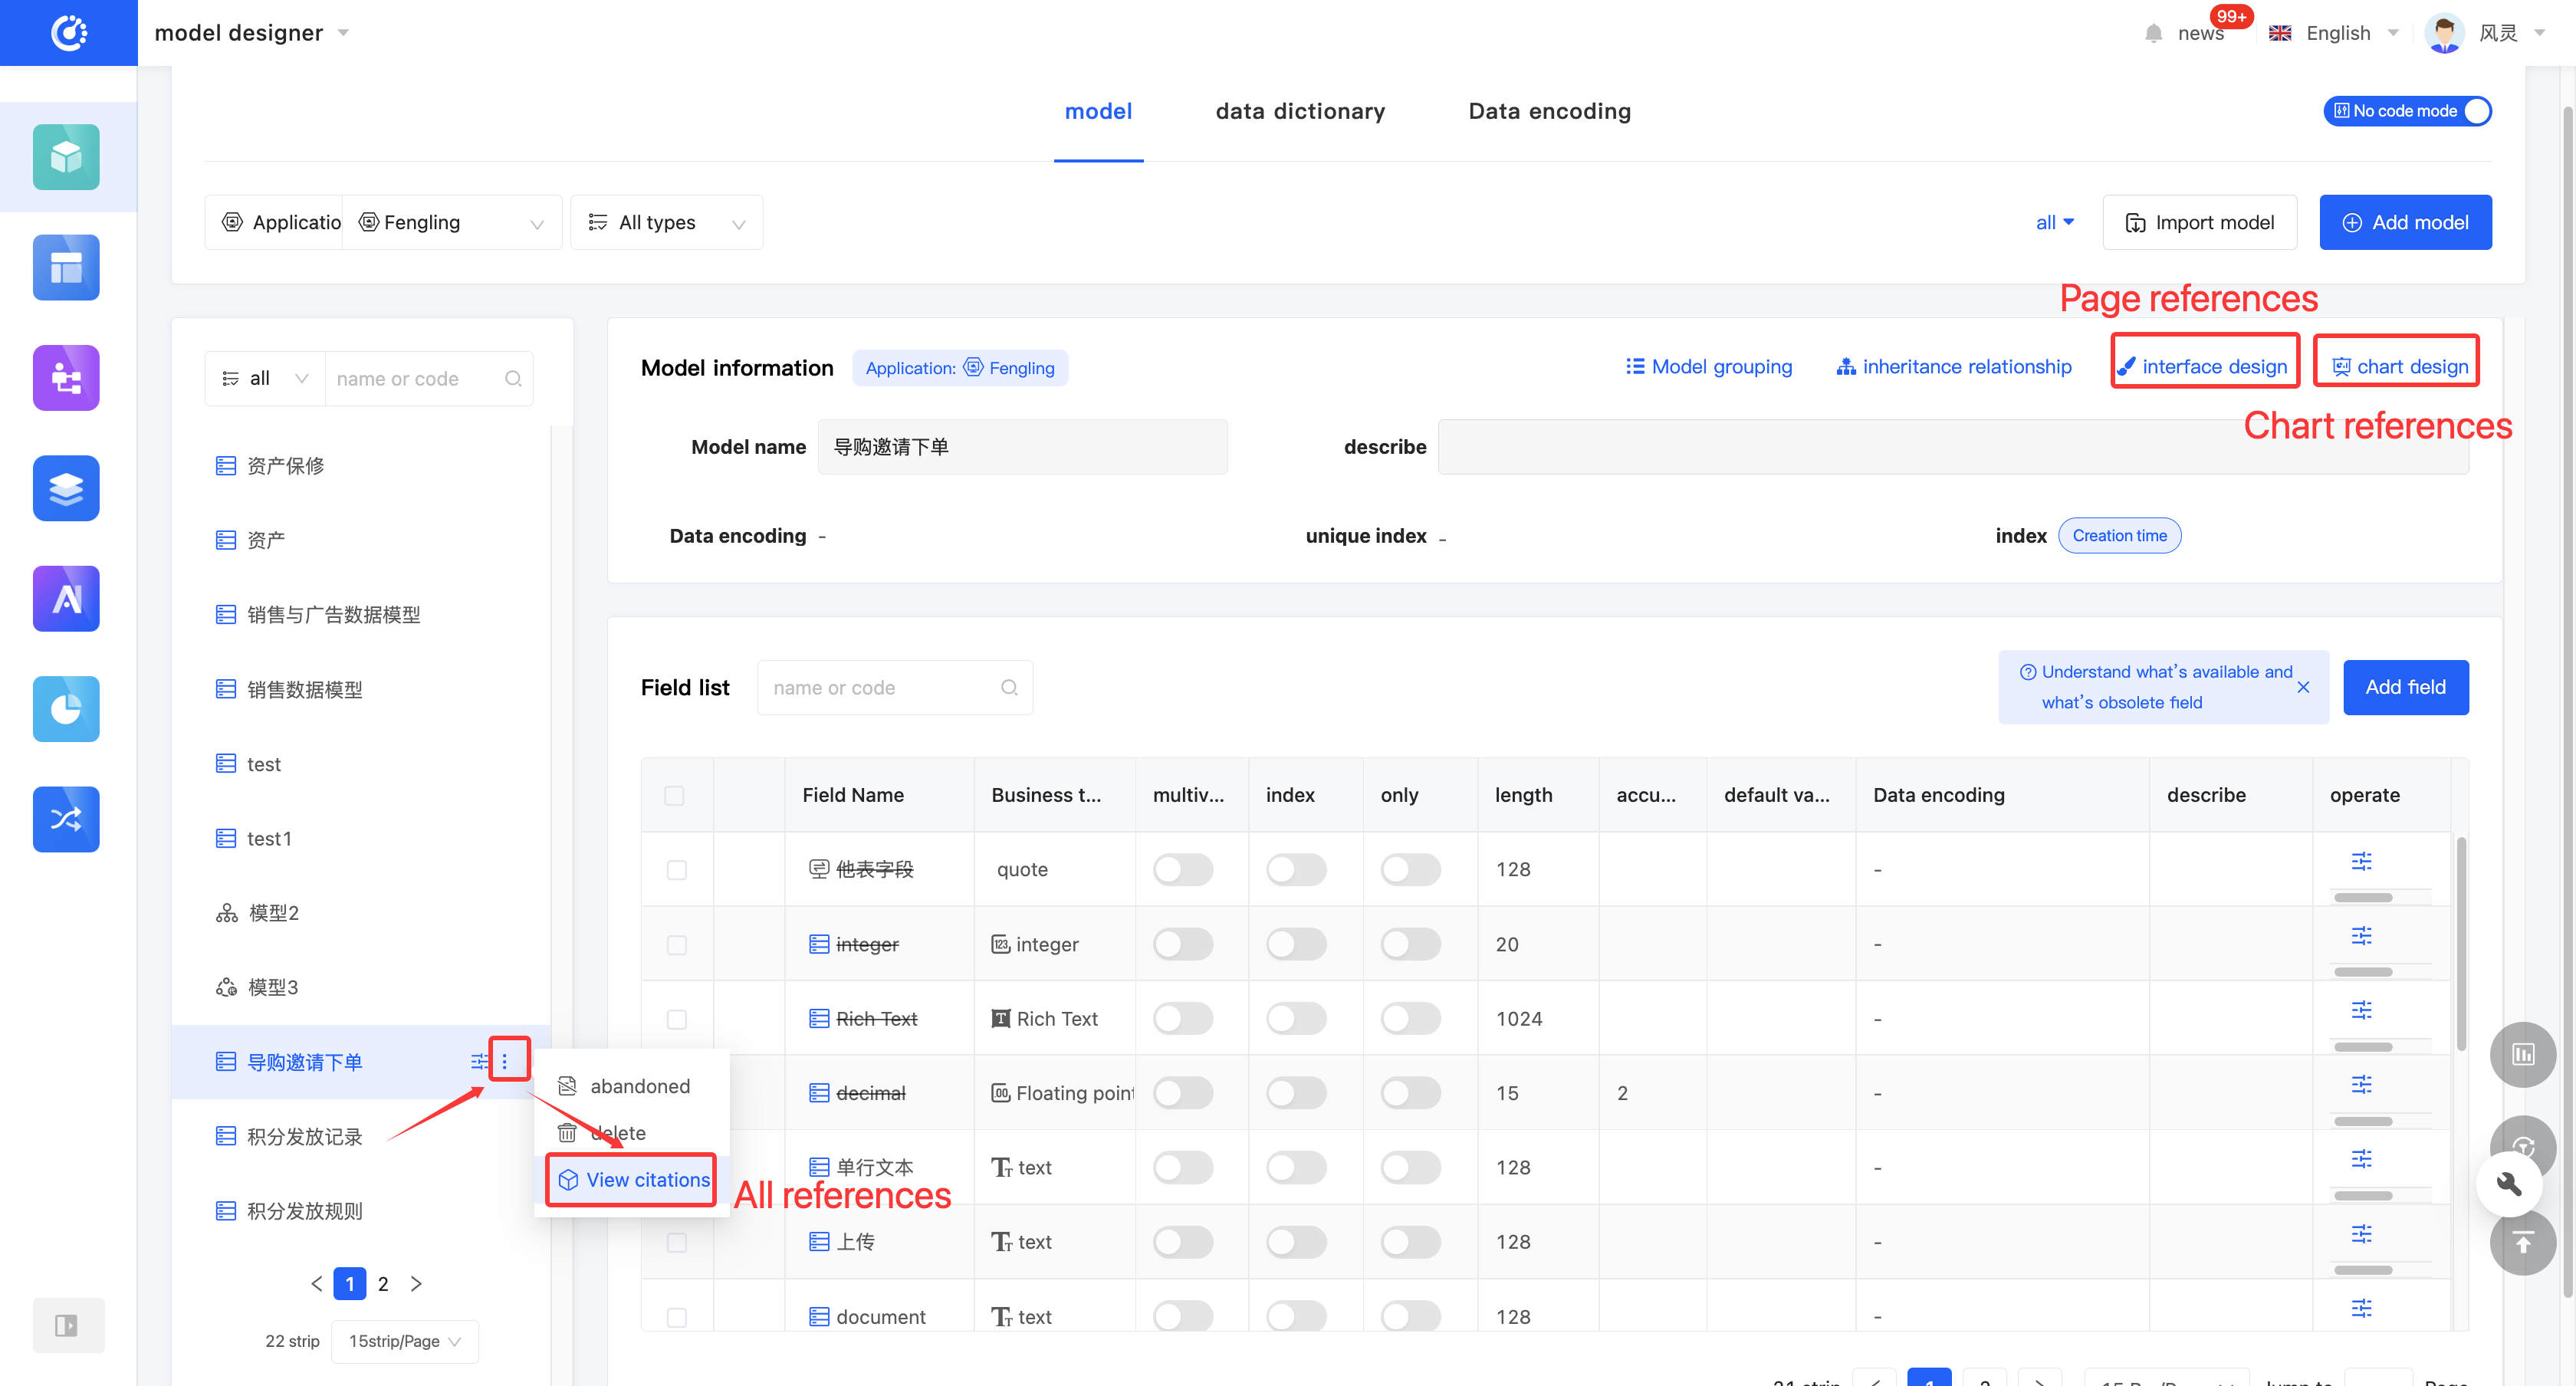2576x1386 pixels.
Task: Select the page layout designer sidebar icon
Action: click(66, 267)
